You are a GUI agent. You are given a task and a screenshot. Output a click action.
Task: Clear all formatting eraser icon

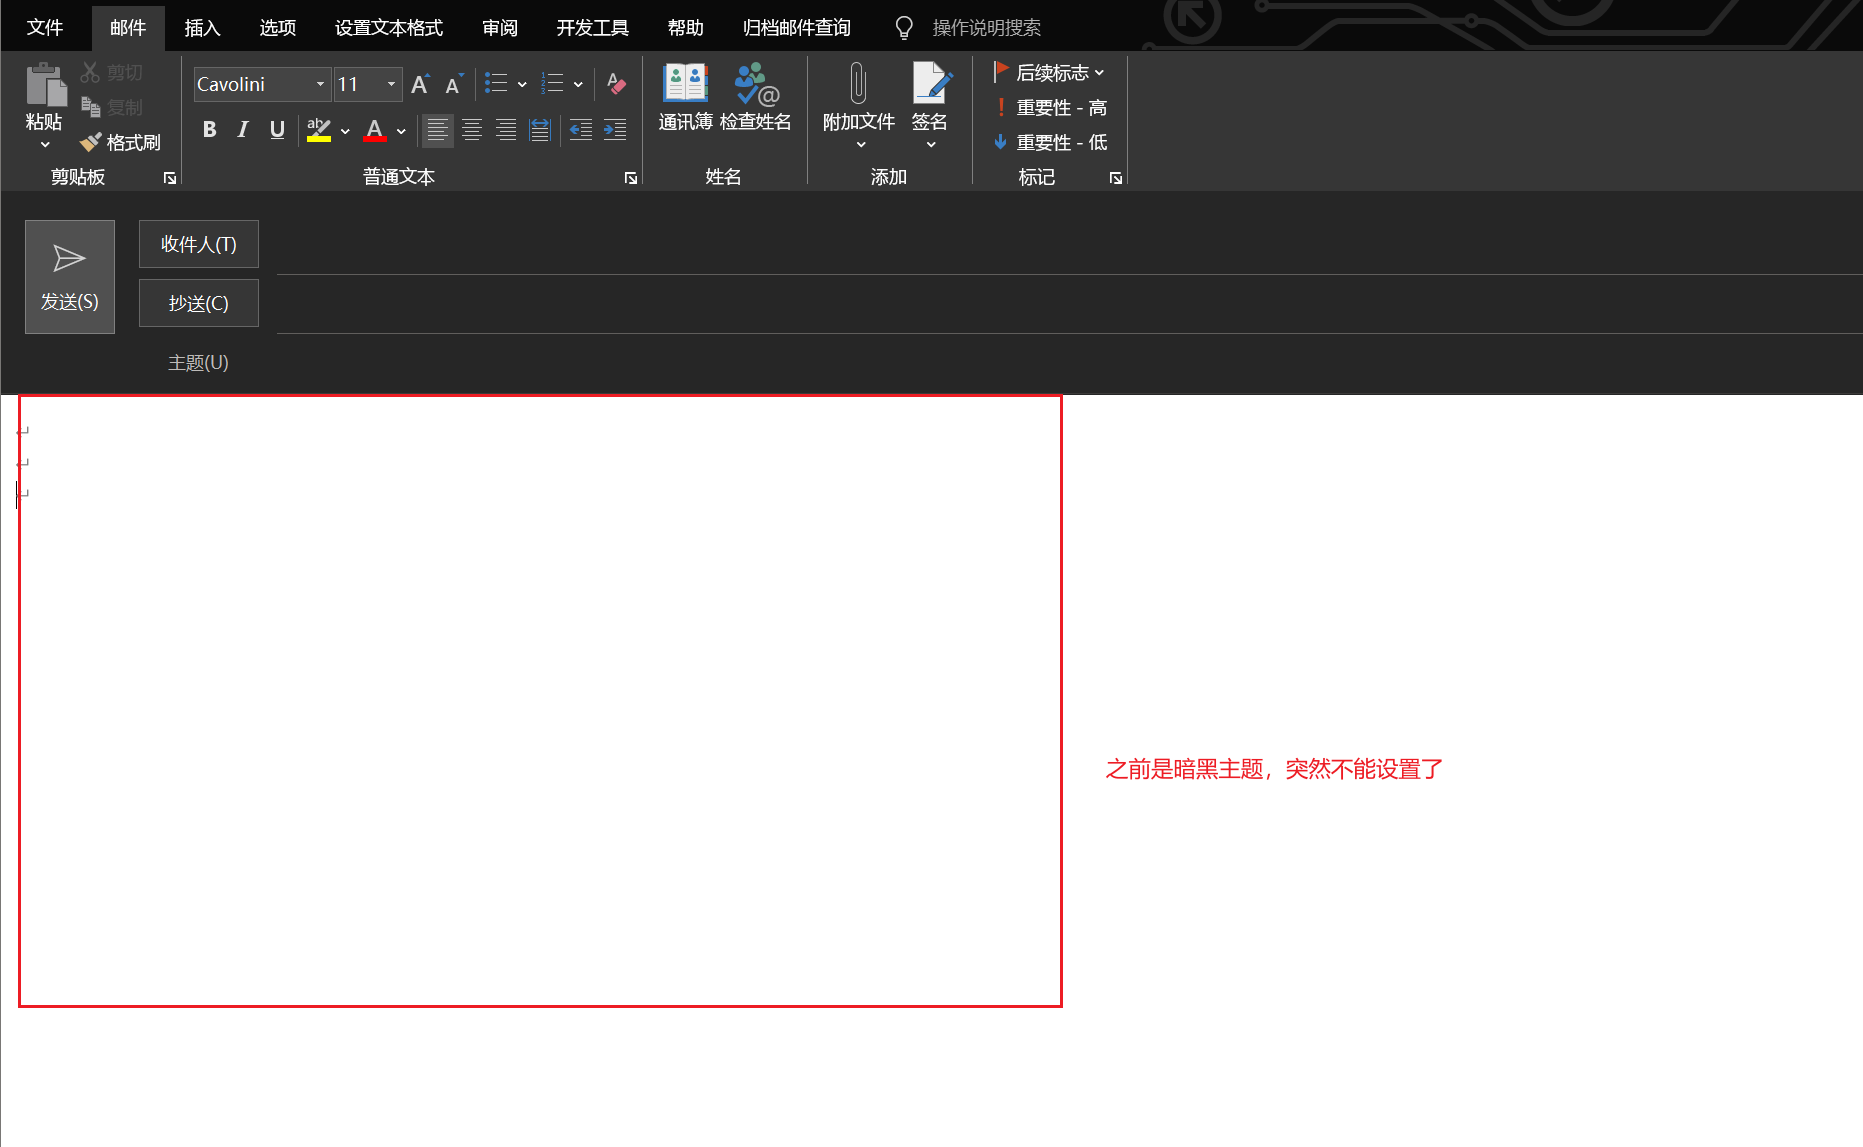click(616, 84)
